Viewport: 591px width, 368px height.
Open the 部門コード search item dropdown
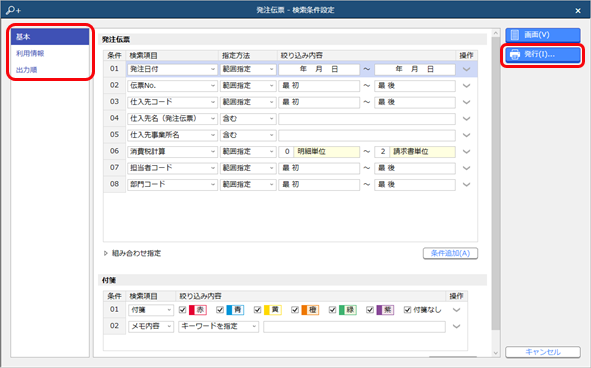tap(172, 185)
